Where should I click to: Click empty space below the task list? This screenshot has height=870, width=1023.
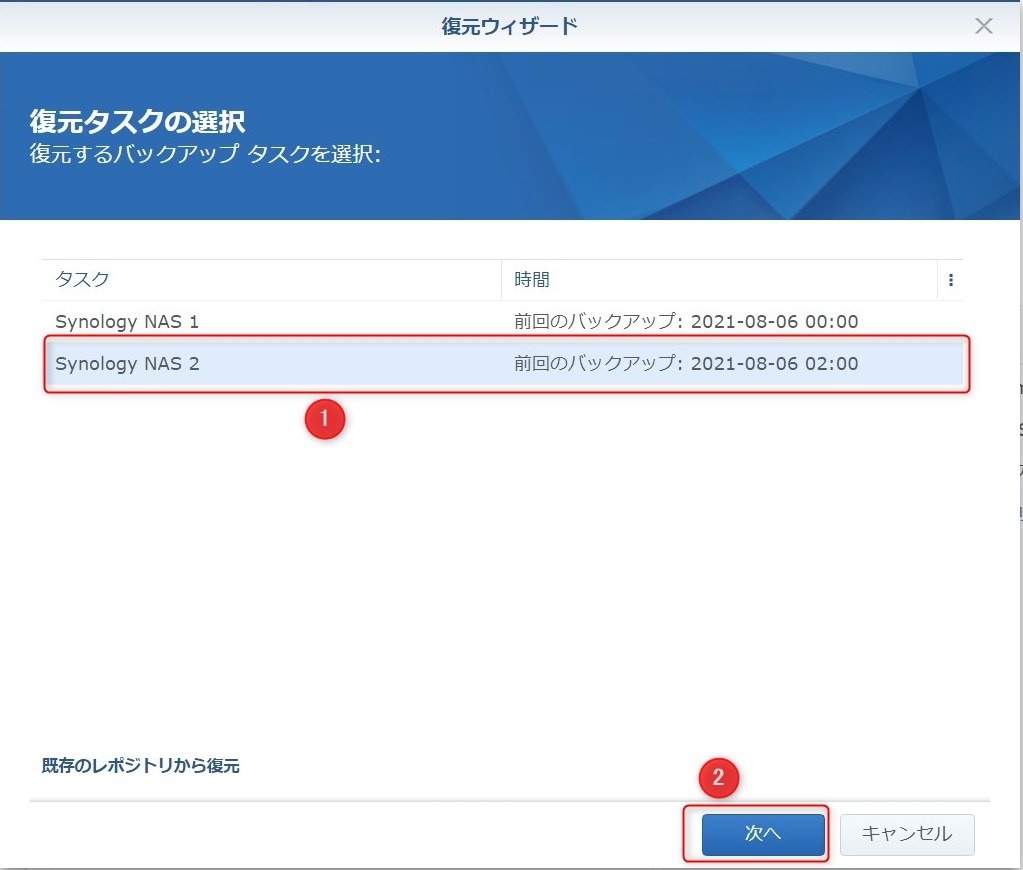tap(500, 580)
